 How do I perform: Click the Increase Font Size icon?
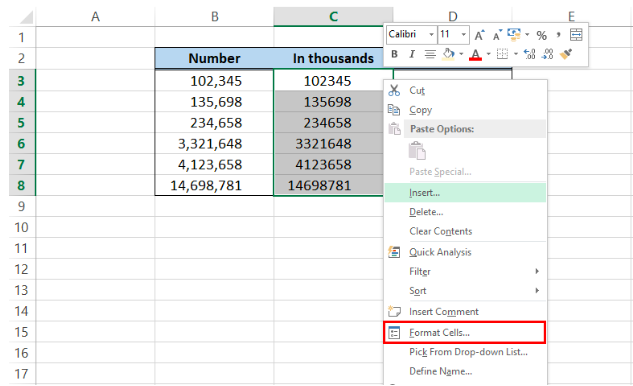[x=479, y=35]
